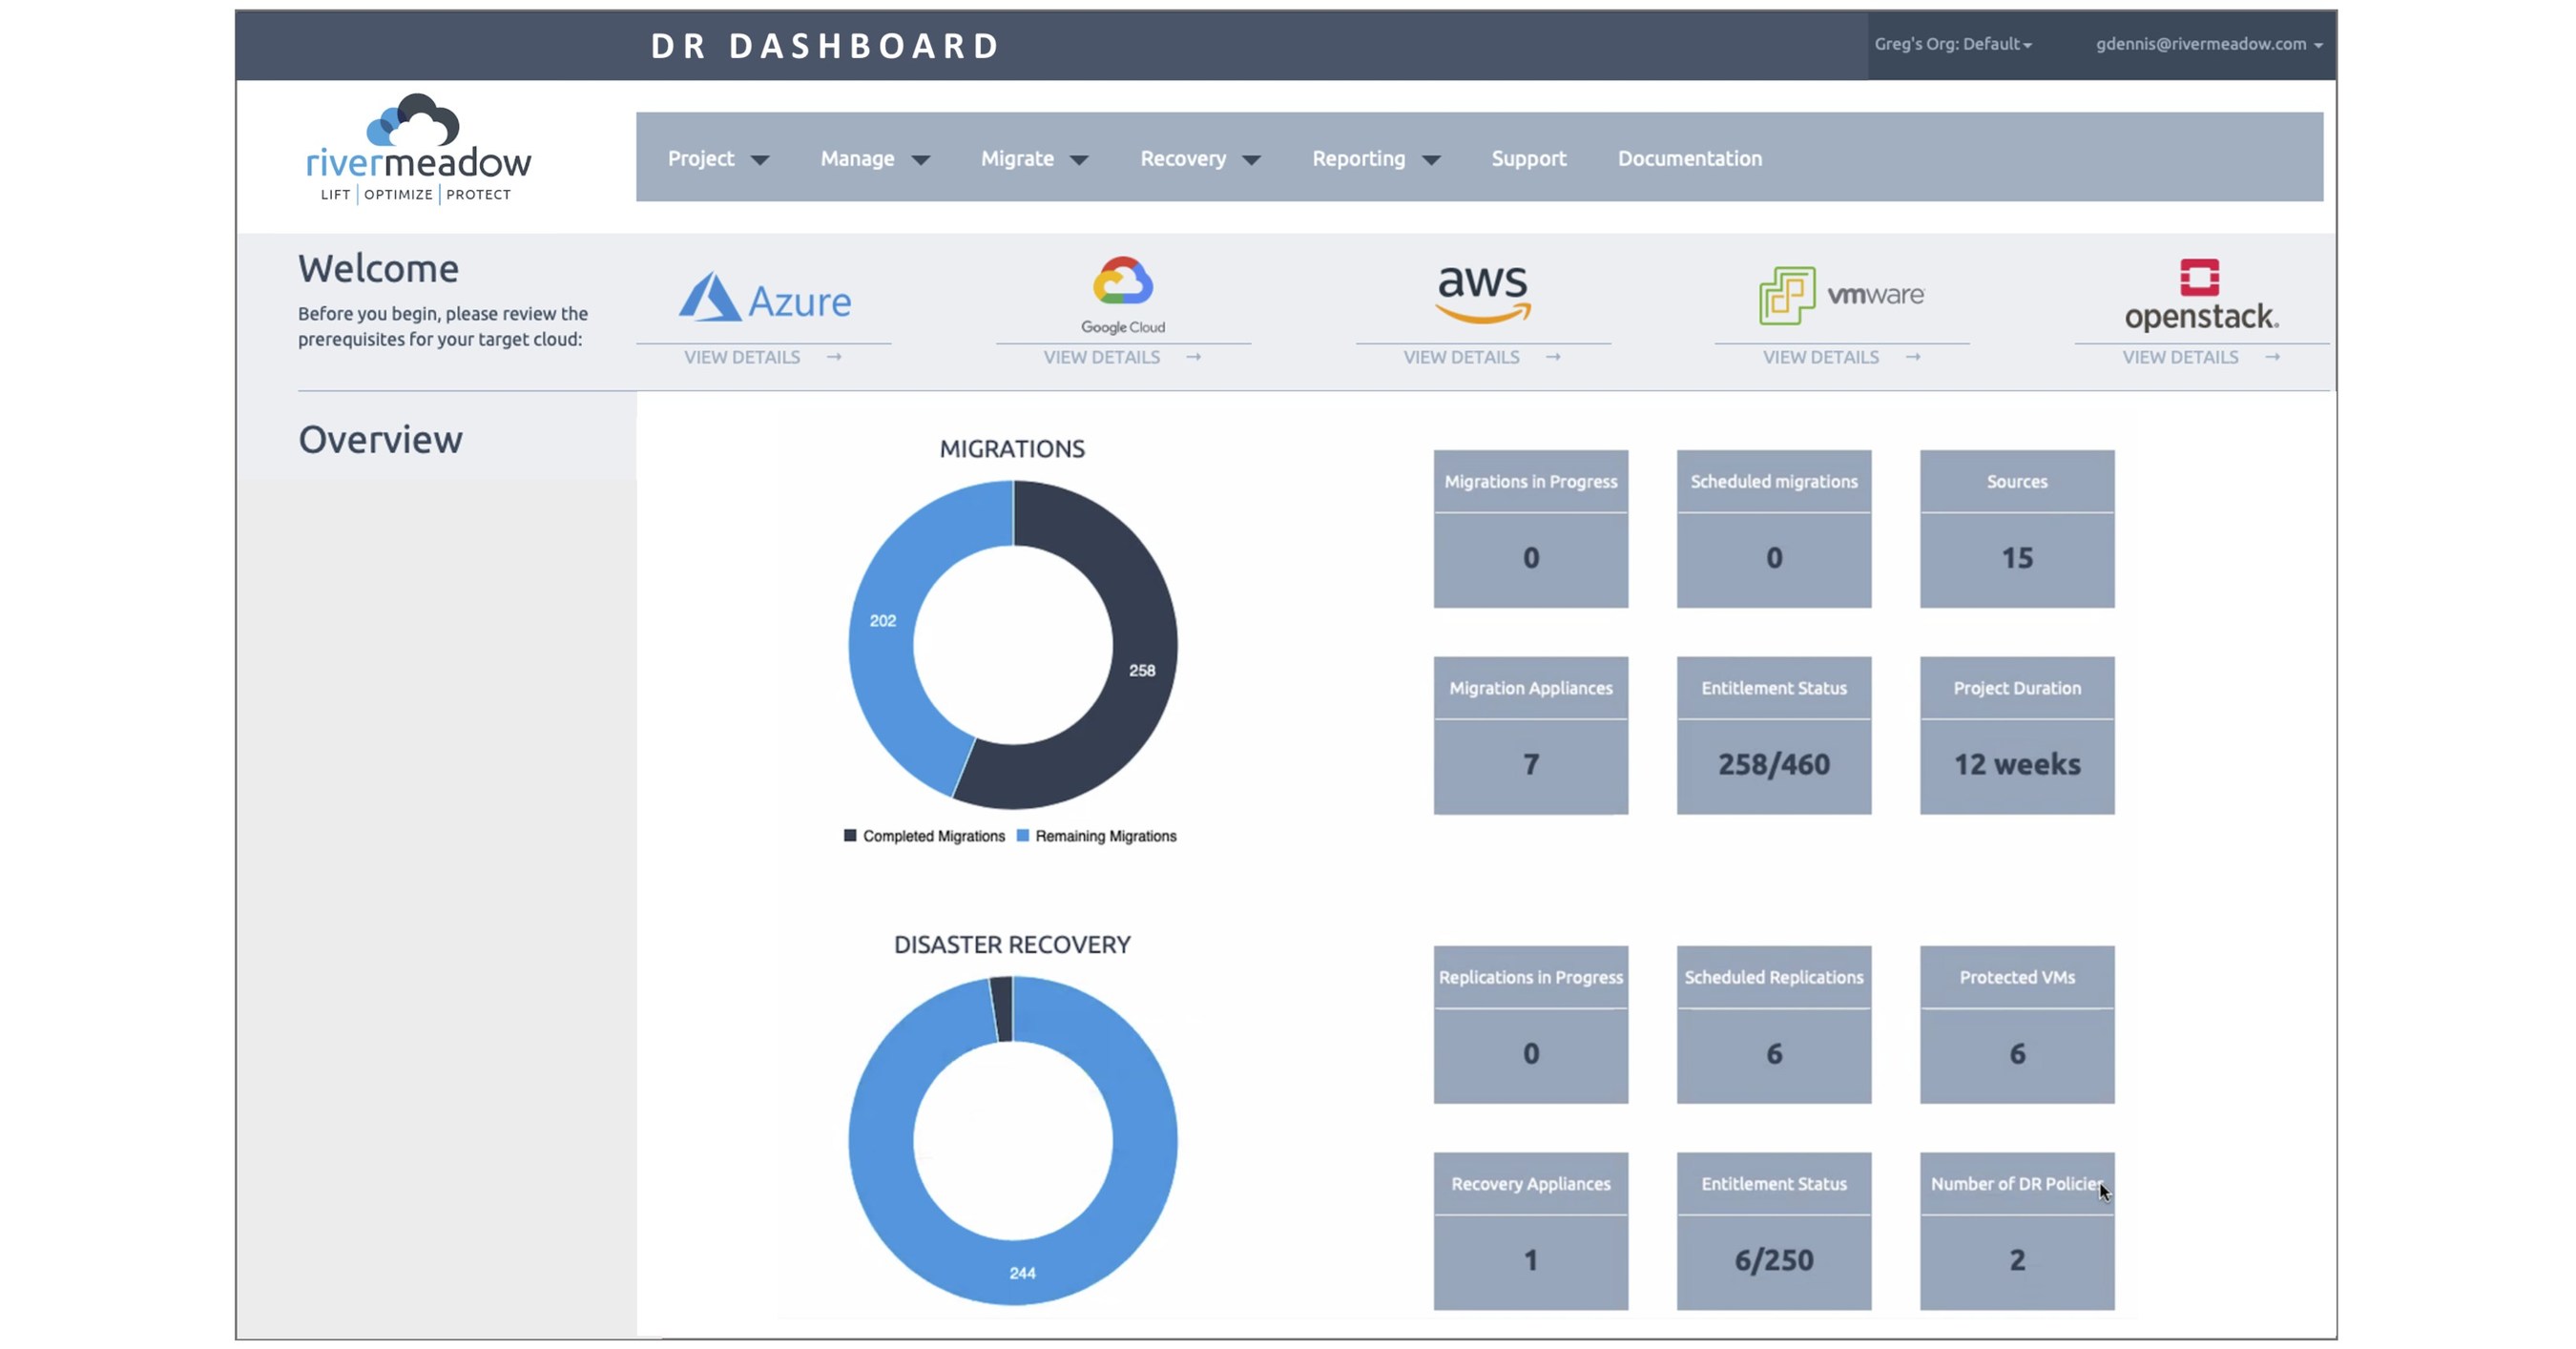The image size is (2576, 1349).
Task: Click the View Details arrow under AWS
Action: click(1552, 357)
